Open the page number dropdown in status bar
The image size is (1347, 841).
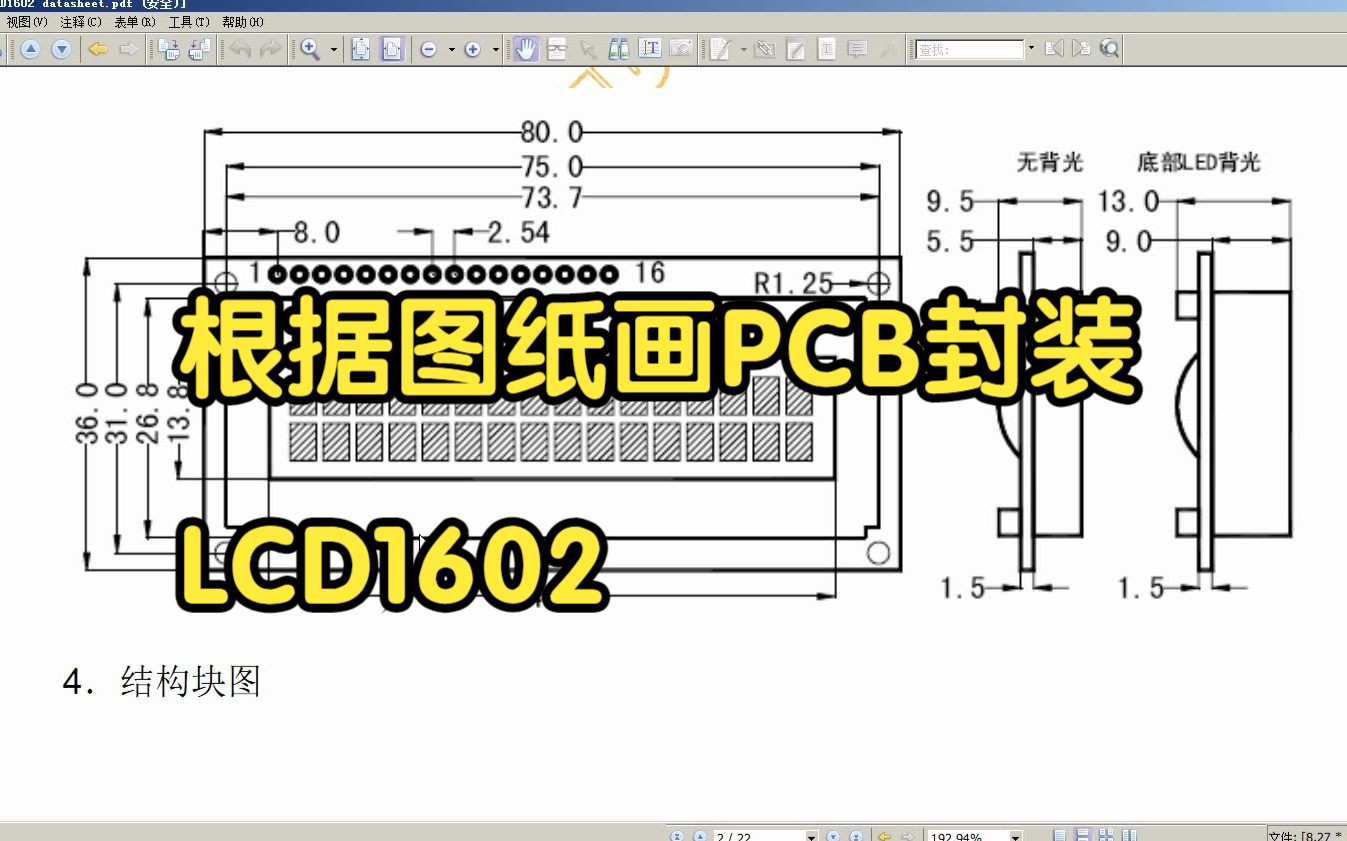(812, 836)
